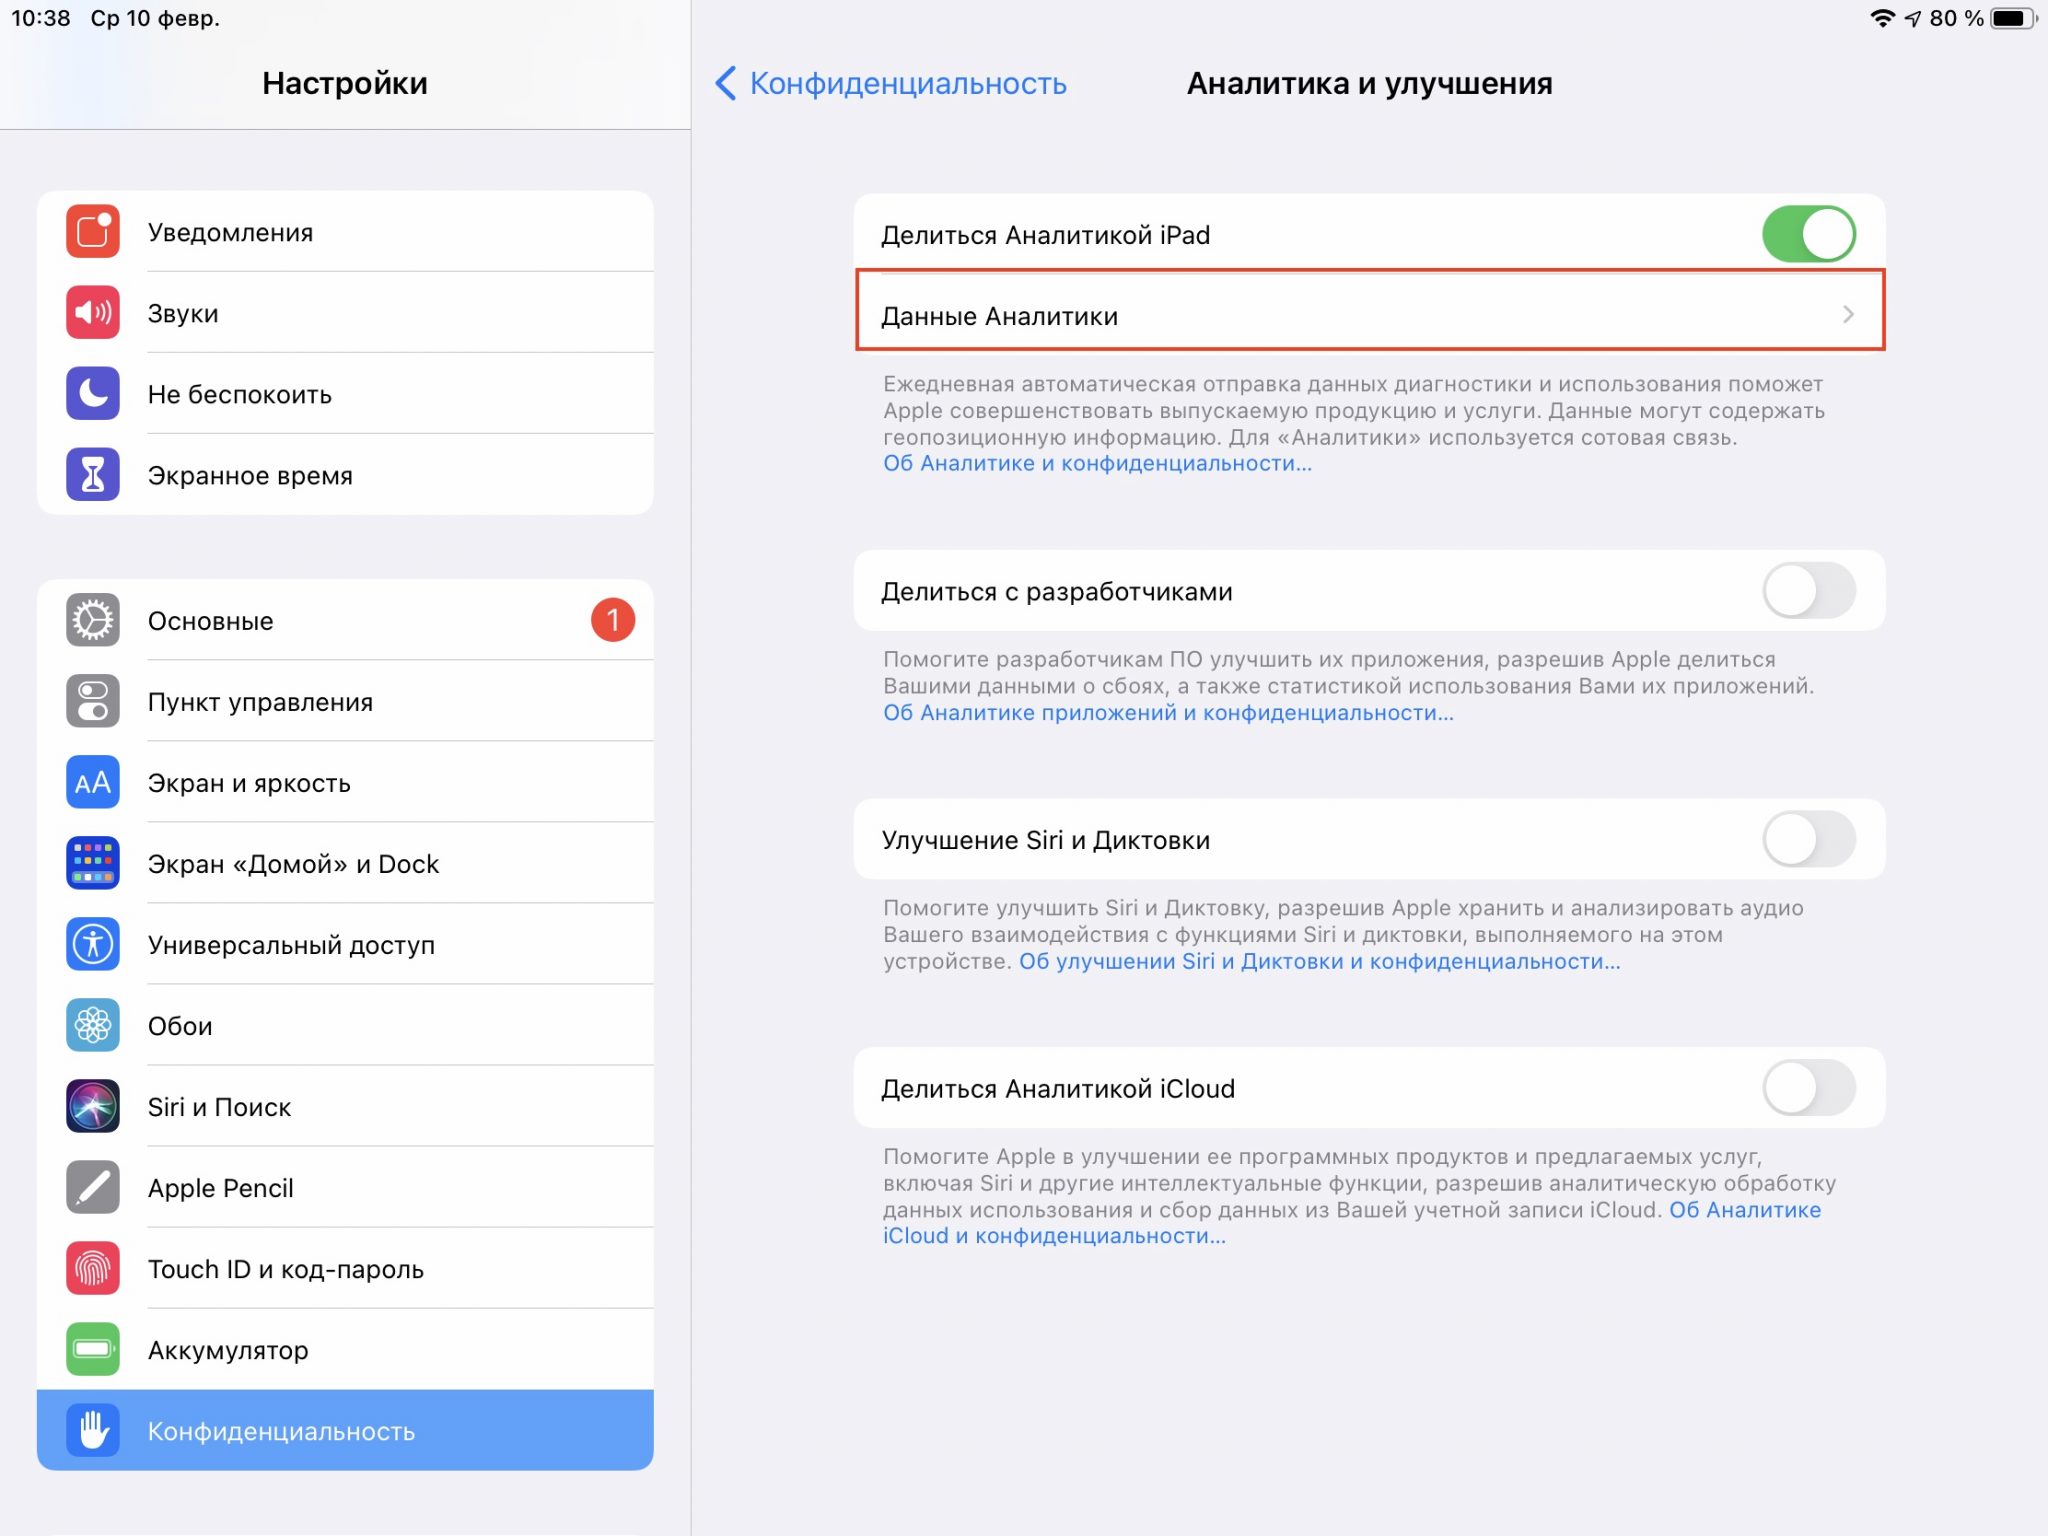This screenshot has width=2048, height=1536.
Task: Open Звуки settings
Action: coord(343,313)
